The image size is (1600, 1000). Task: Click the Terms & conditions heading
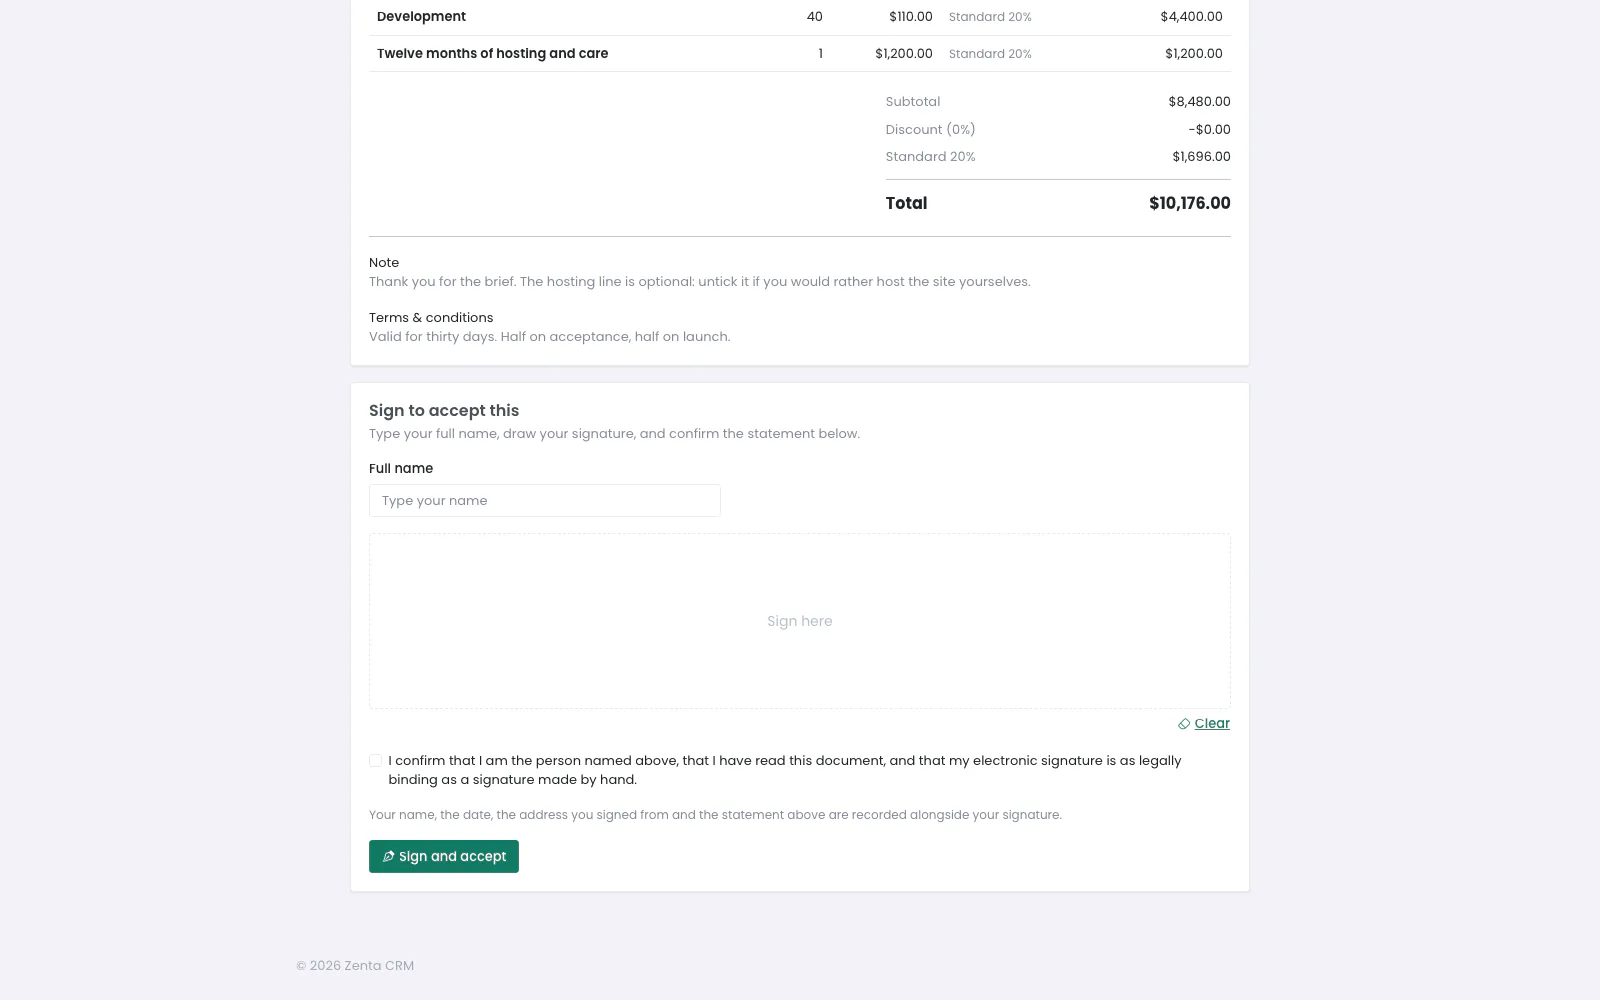(431, 318)
